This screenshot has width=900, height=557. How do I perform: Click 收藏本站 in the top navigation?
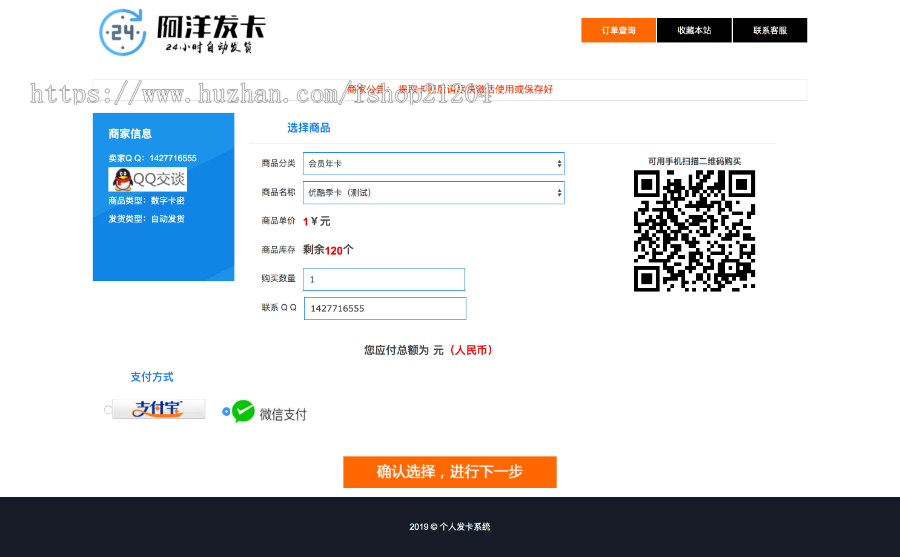(694, 30)
